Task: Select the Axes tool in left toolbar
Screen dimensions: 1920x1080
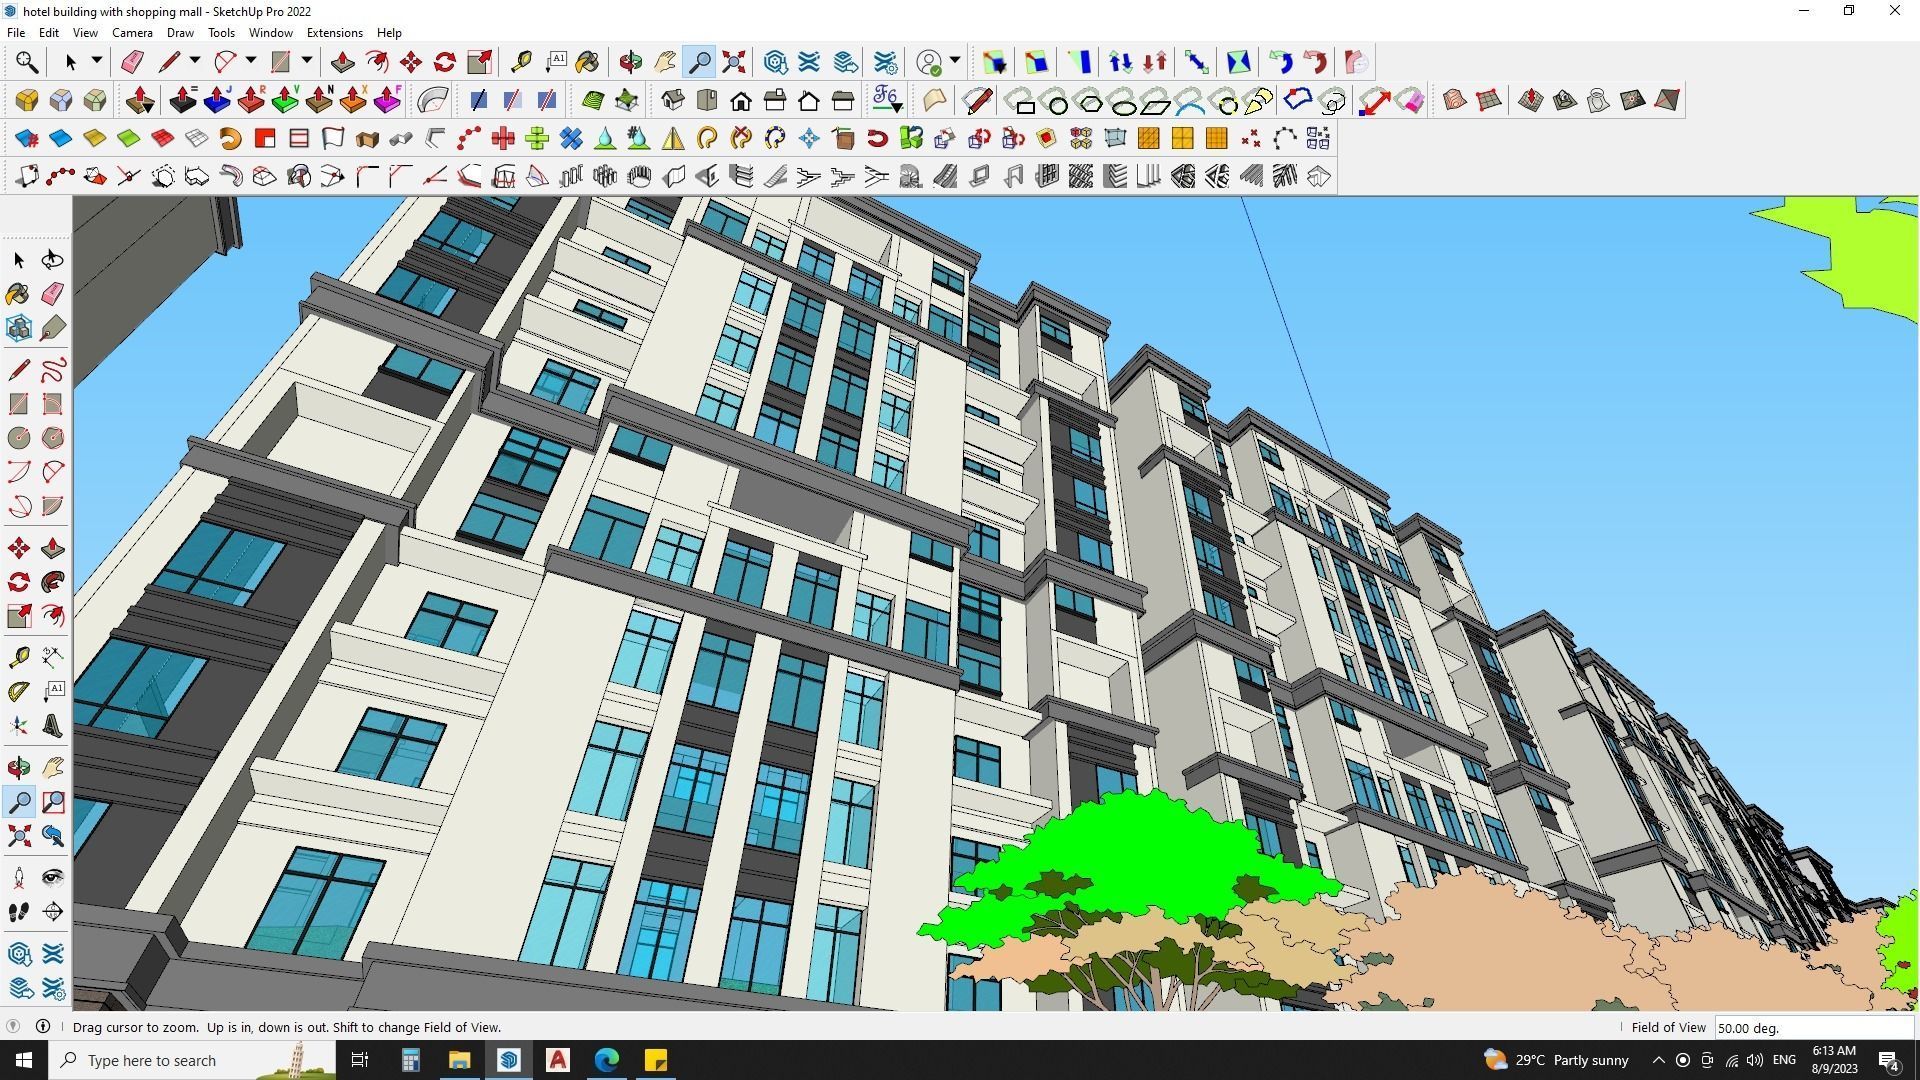Action: coord(19,727)
